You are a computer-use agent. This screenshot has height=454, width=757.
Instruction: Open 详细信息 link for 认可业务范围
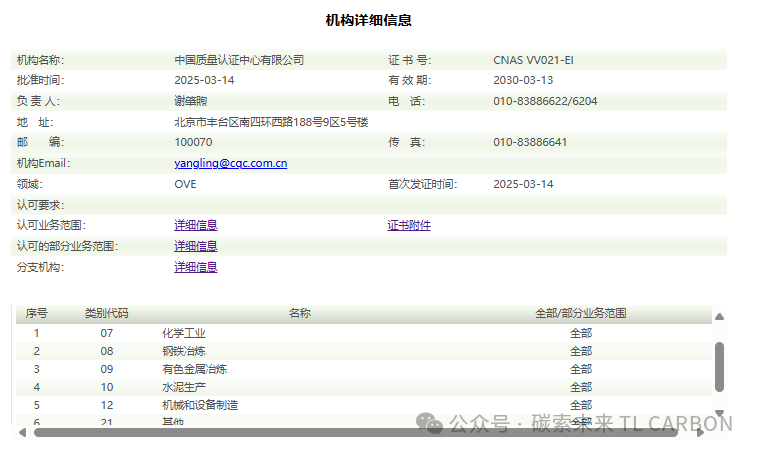pyautogui.click(x=196, y=225)
